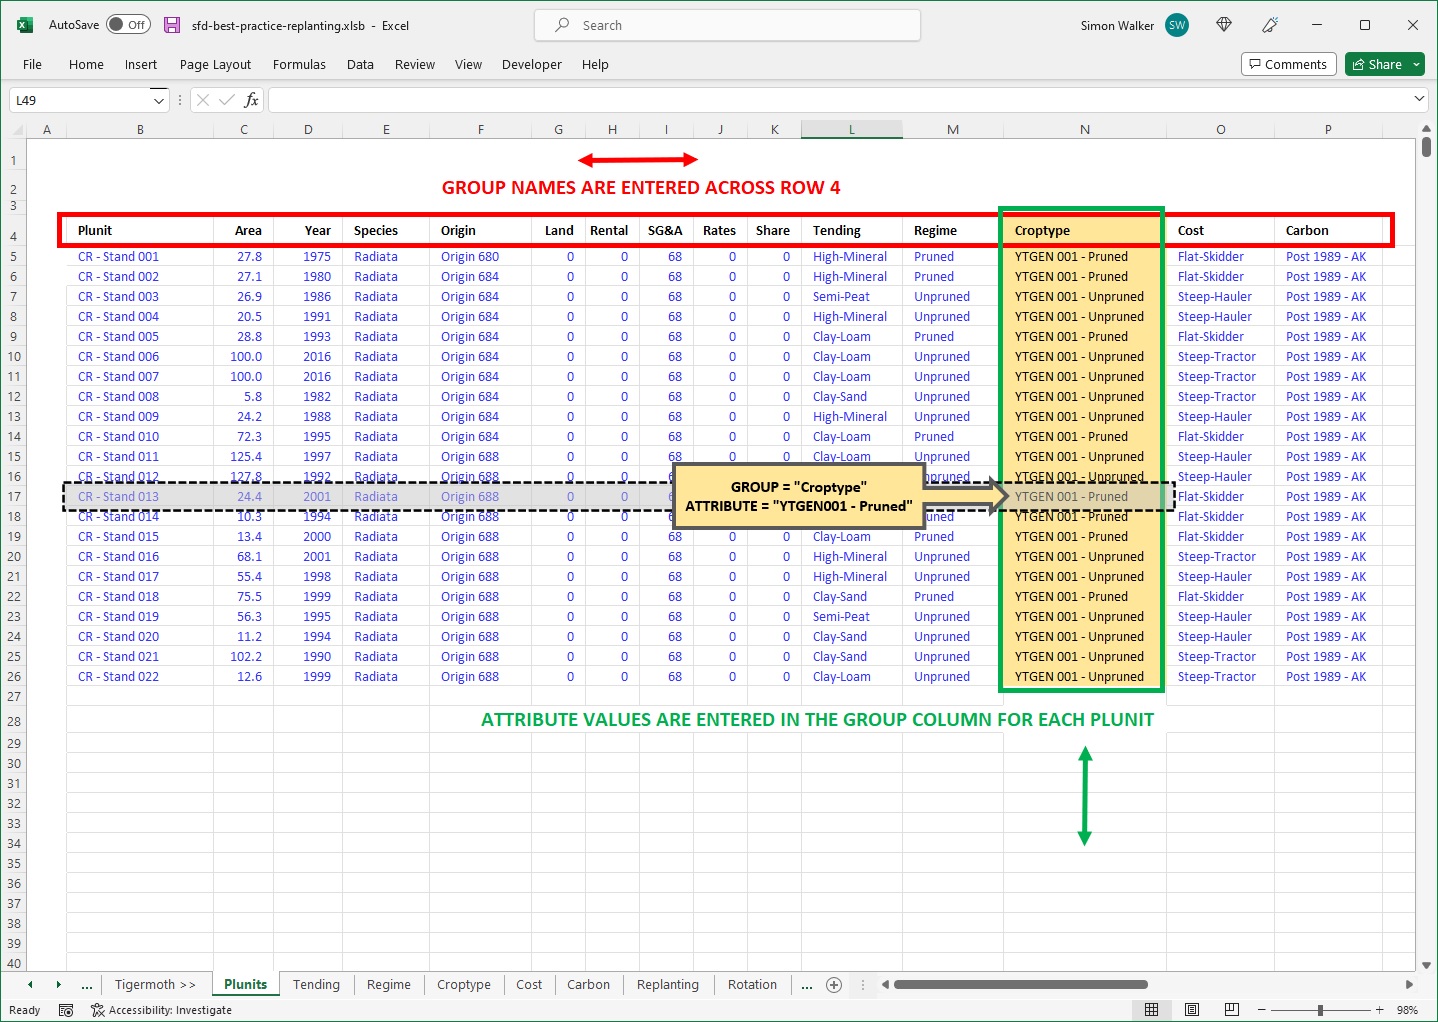This screenshot has width=1438, height=1022.
Task: Click the next sheet arrow
Action: (58, 985)
